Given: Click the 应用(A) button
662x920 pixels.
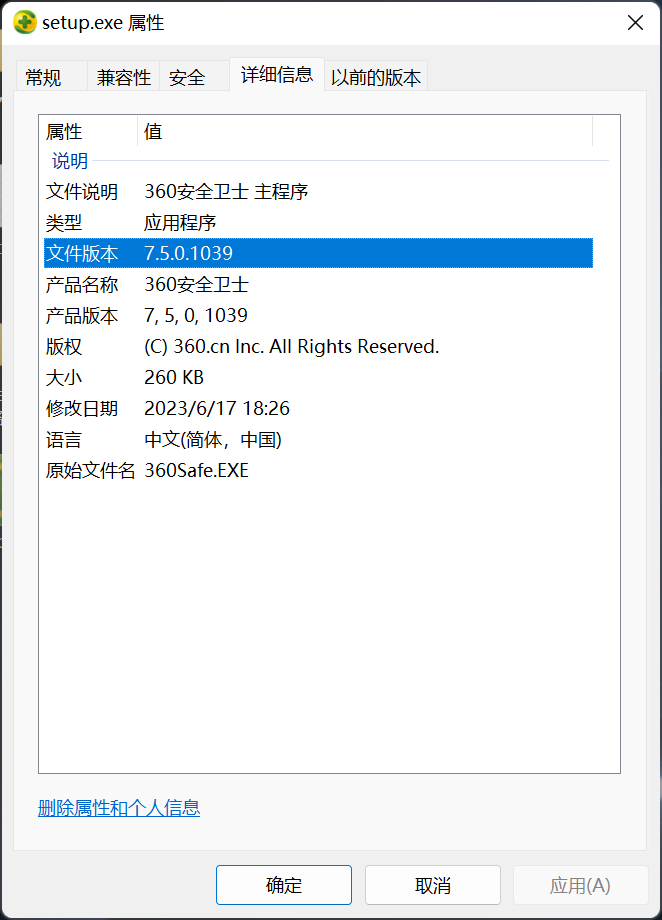Looking at the screenshot, I should click(x=580, y=884).
